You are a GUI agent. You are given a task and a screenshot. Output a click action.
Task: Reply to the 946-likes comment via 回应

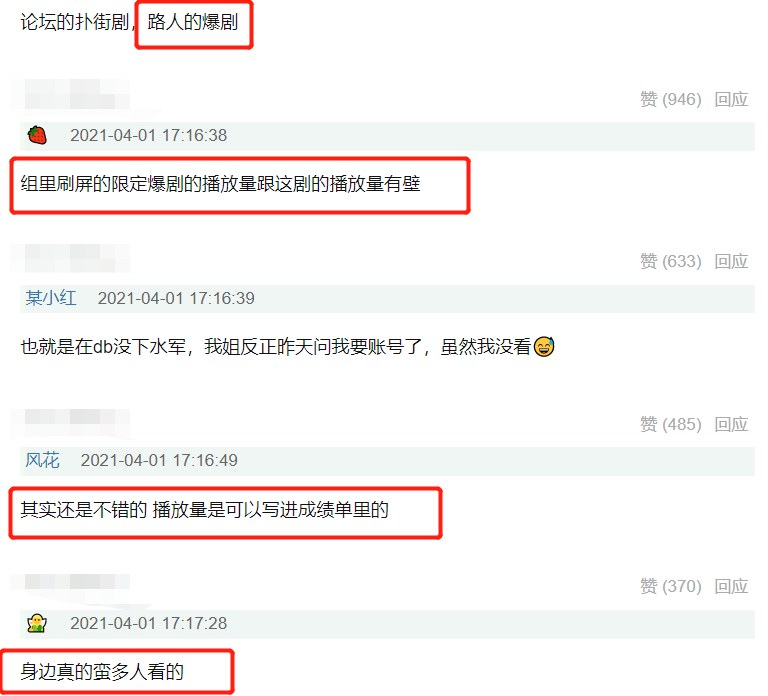731,99
